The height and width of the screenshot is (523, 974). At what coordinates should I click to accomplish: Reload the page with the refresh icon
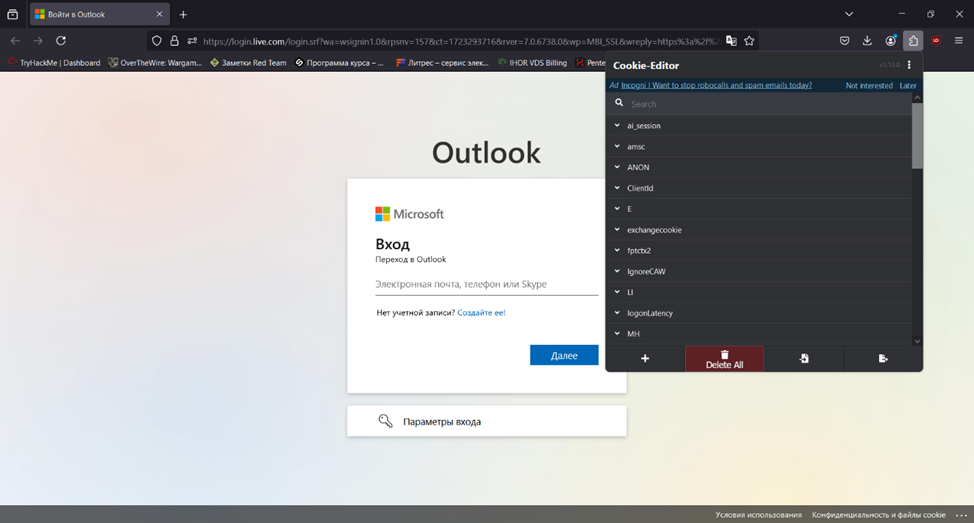click(x=61, y=40)
